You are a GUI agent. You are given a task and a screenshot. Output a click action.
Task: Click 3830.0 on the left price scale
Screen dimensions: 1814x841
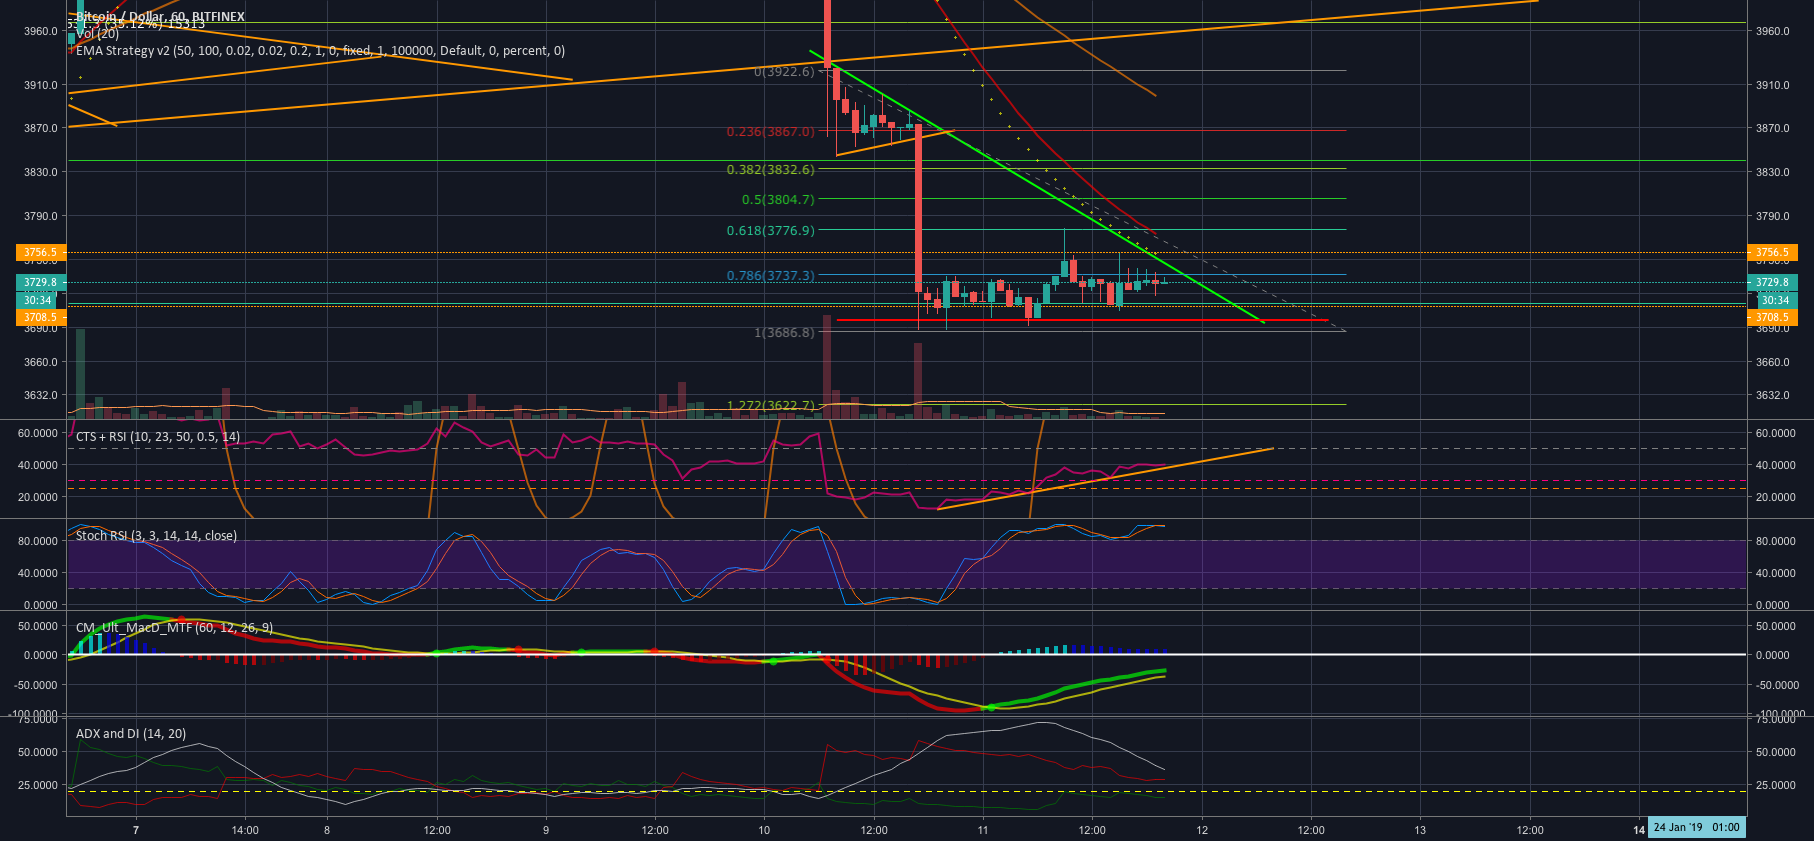(41, 172)
